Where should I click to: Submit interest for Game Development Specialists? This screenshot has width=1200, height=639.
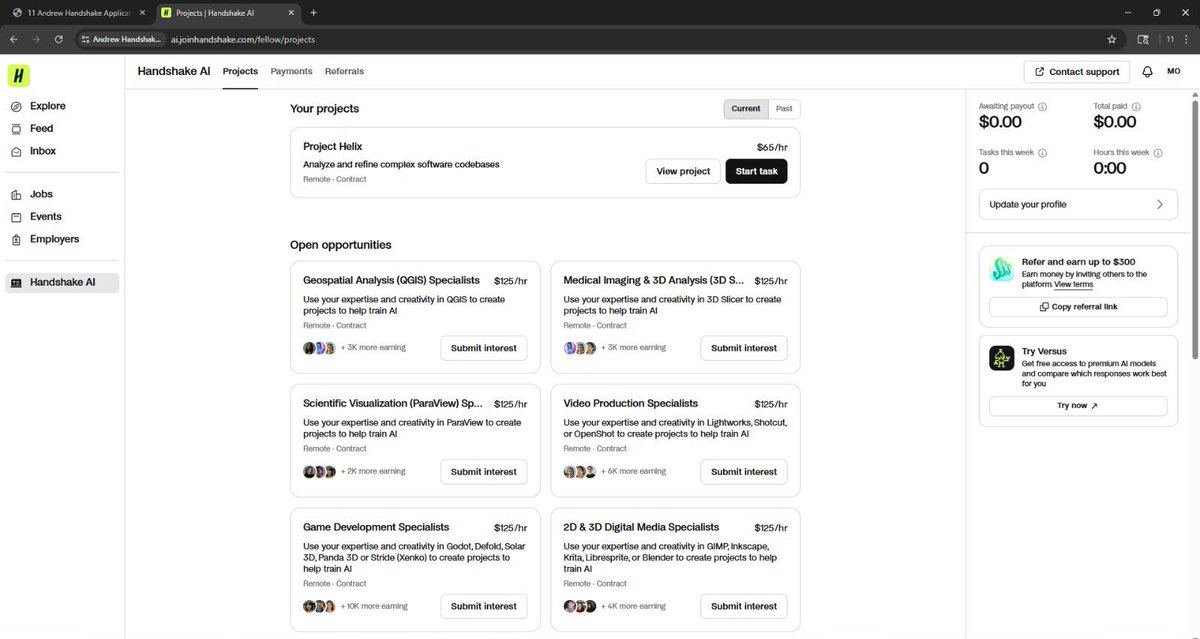(484, 606)
